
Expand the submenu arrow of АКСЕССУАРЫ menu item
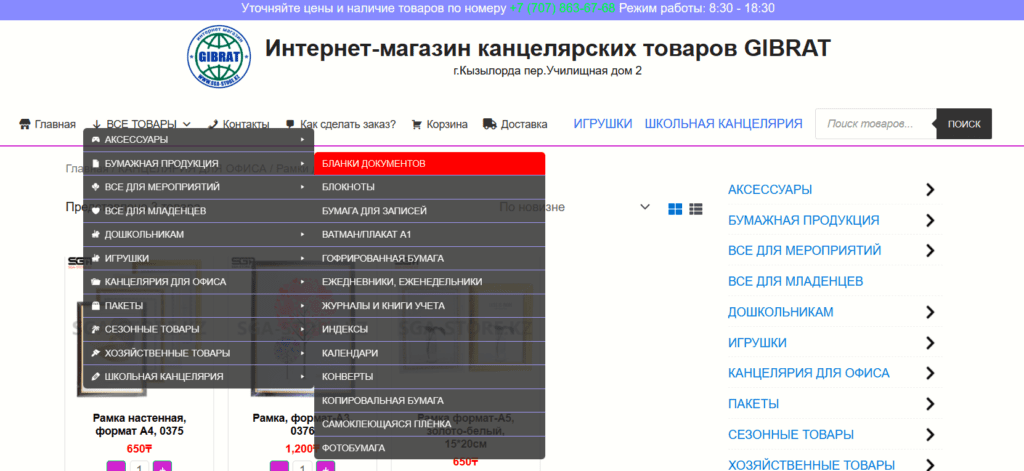[302, 140]
